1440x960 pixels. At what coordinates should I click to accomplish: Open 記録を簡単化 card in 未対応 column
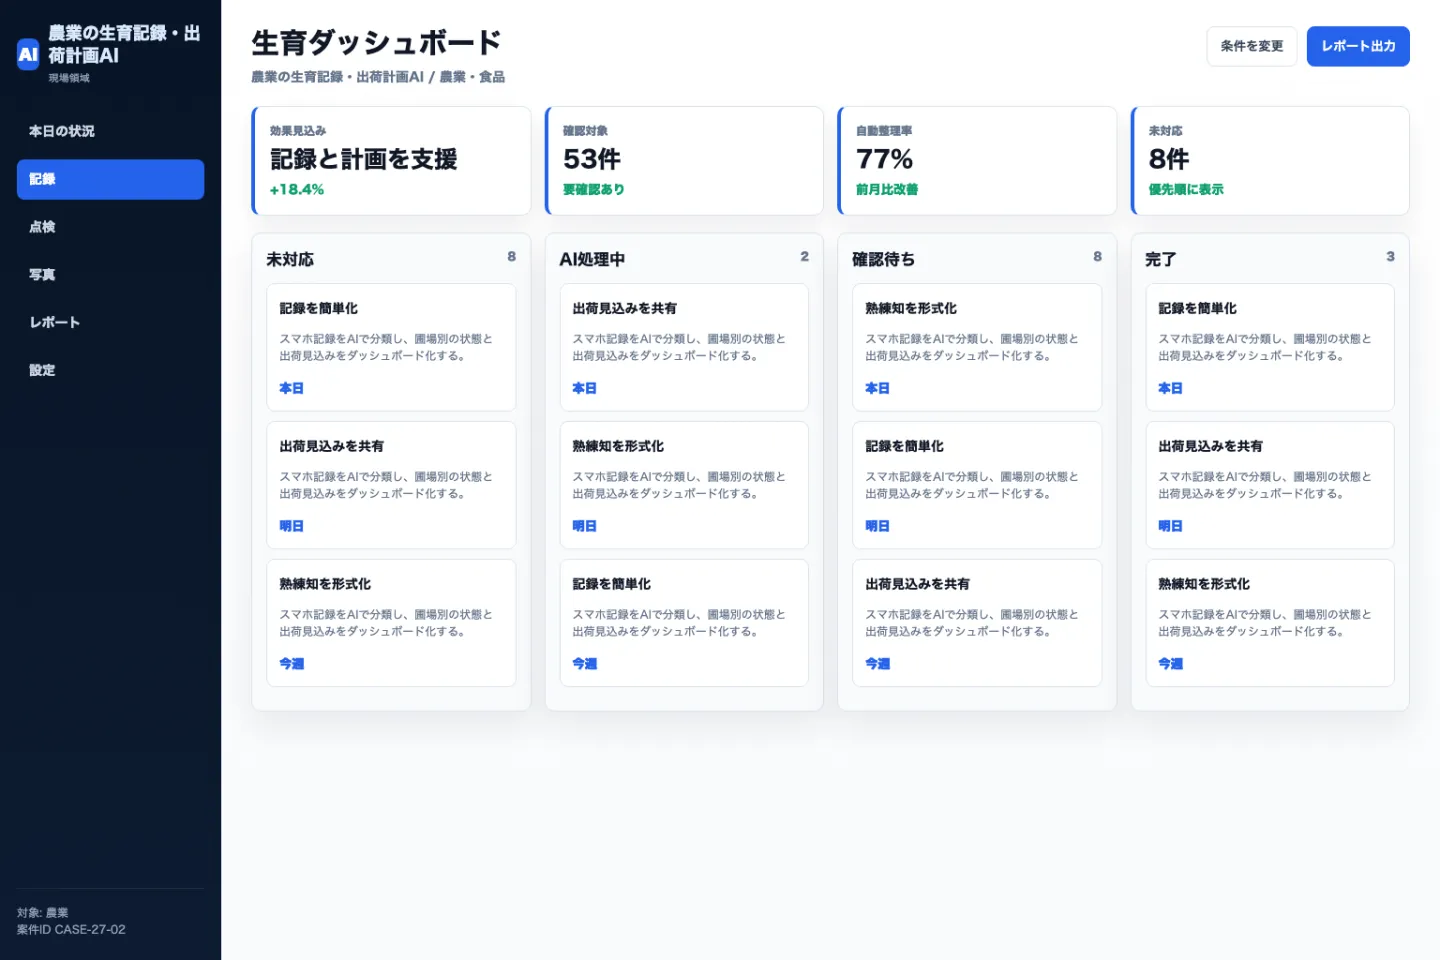[x=391, y=347]
